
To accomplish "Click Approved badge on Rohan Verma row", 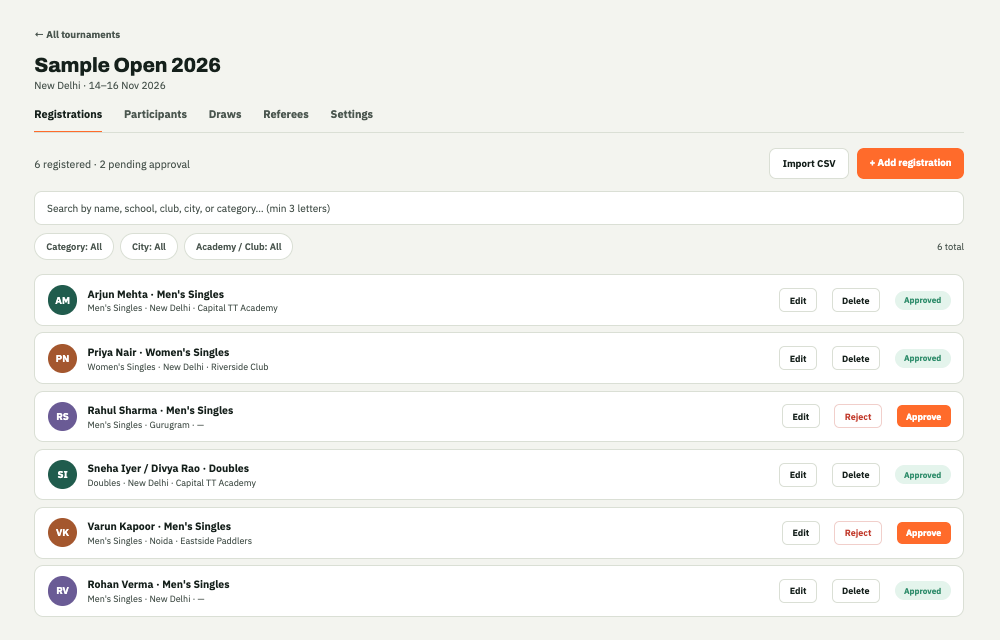I will [x=922, y=591].
